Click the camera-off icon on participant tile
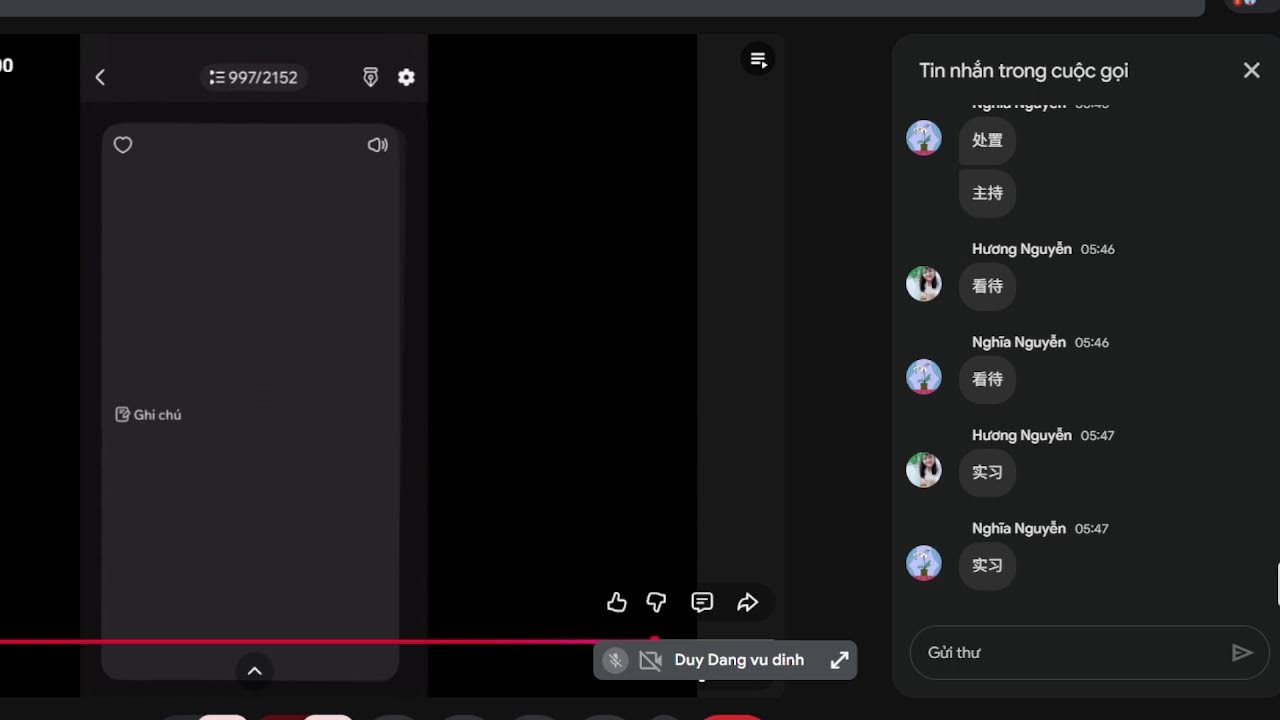This screenshot has height=720, width=1280. 650,660
